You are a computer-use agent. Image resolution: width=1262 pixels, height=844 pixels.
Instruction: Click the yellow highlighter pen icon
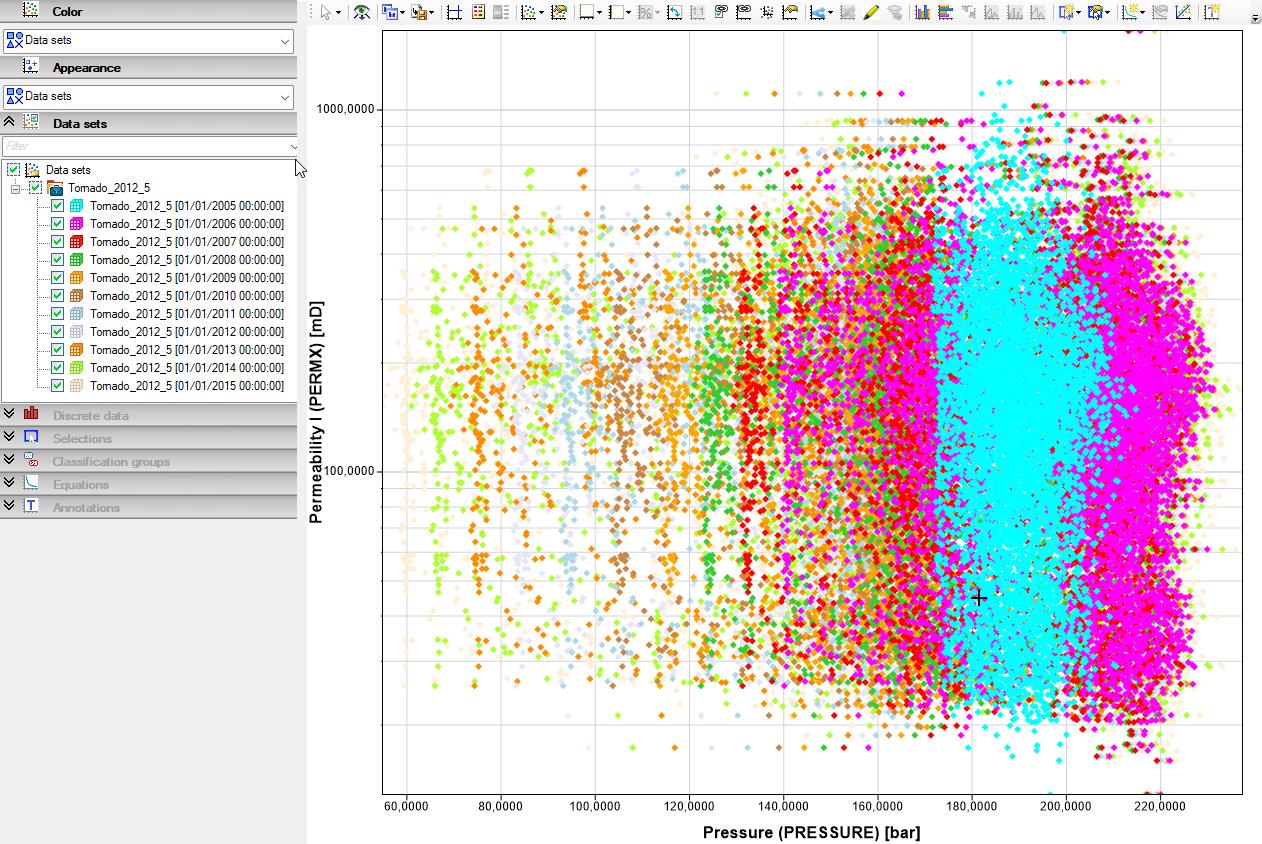[x=870, y=12]
